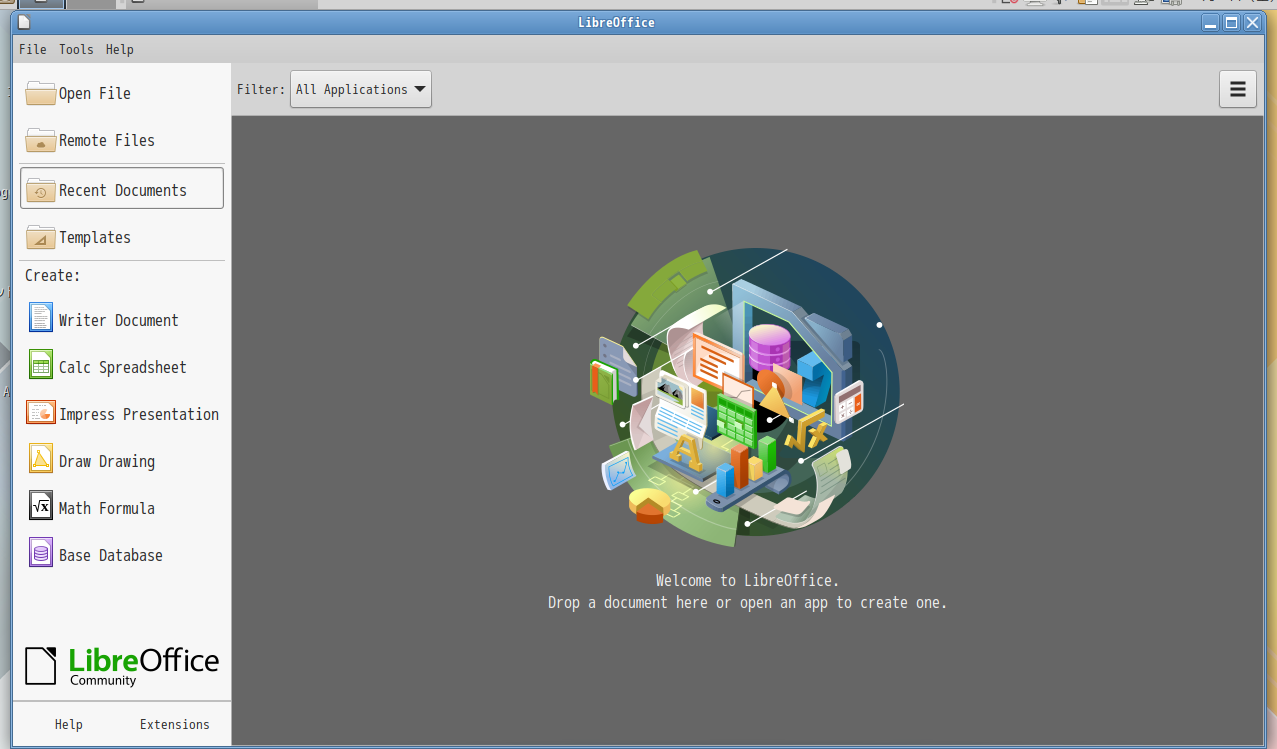Click the 'Drop a document here' text line
The width and height of the screenshot is (1277, 749).
click(747, 603)
